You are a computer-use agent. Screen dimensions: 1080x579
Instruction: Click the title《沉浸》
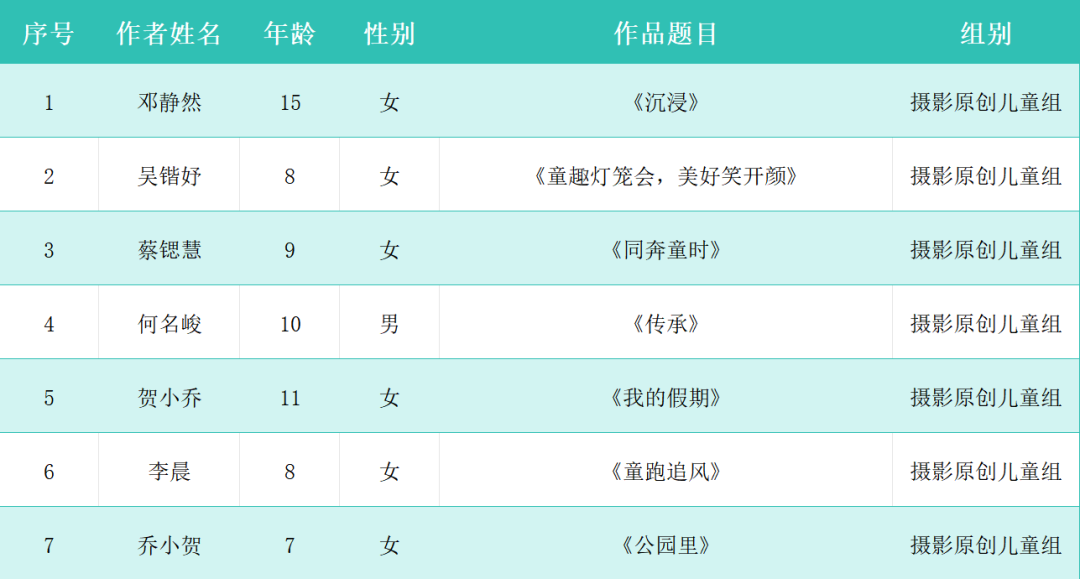point(666,102)
